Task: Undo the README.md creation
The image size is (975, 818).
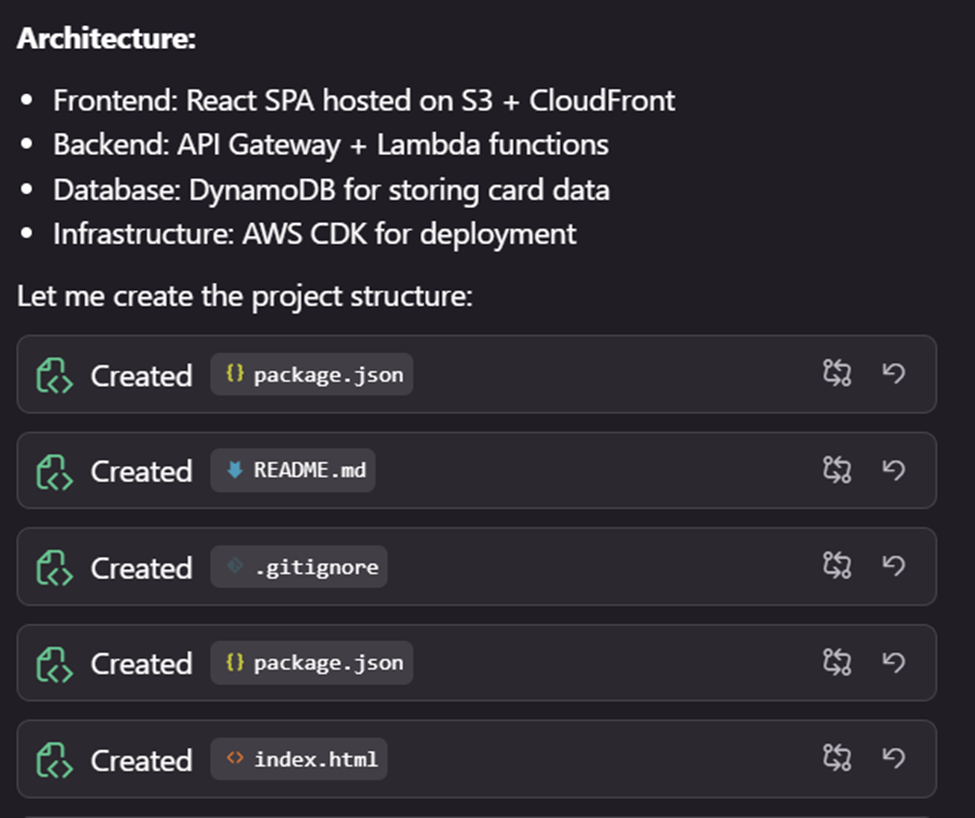Action: pyautogui.click(x=893, y=470)
